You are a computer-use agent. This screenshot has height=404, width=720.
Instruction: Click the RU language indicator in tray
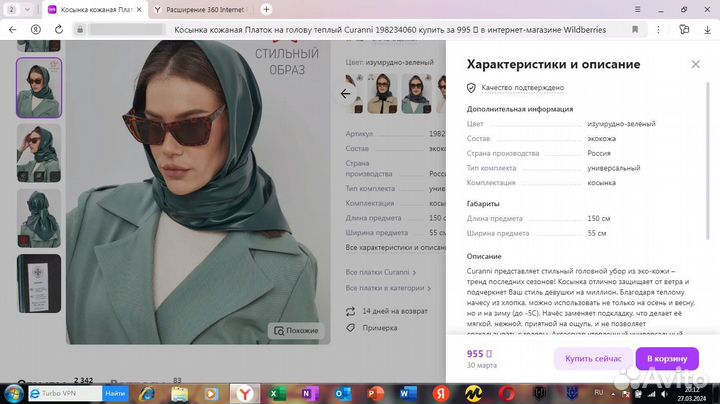(598, 393)
